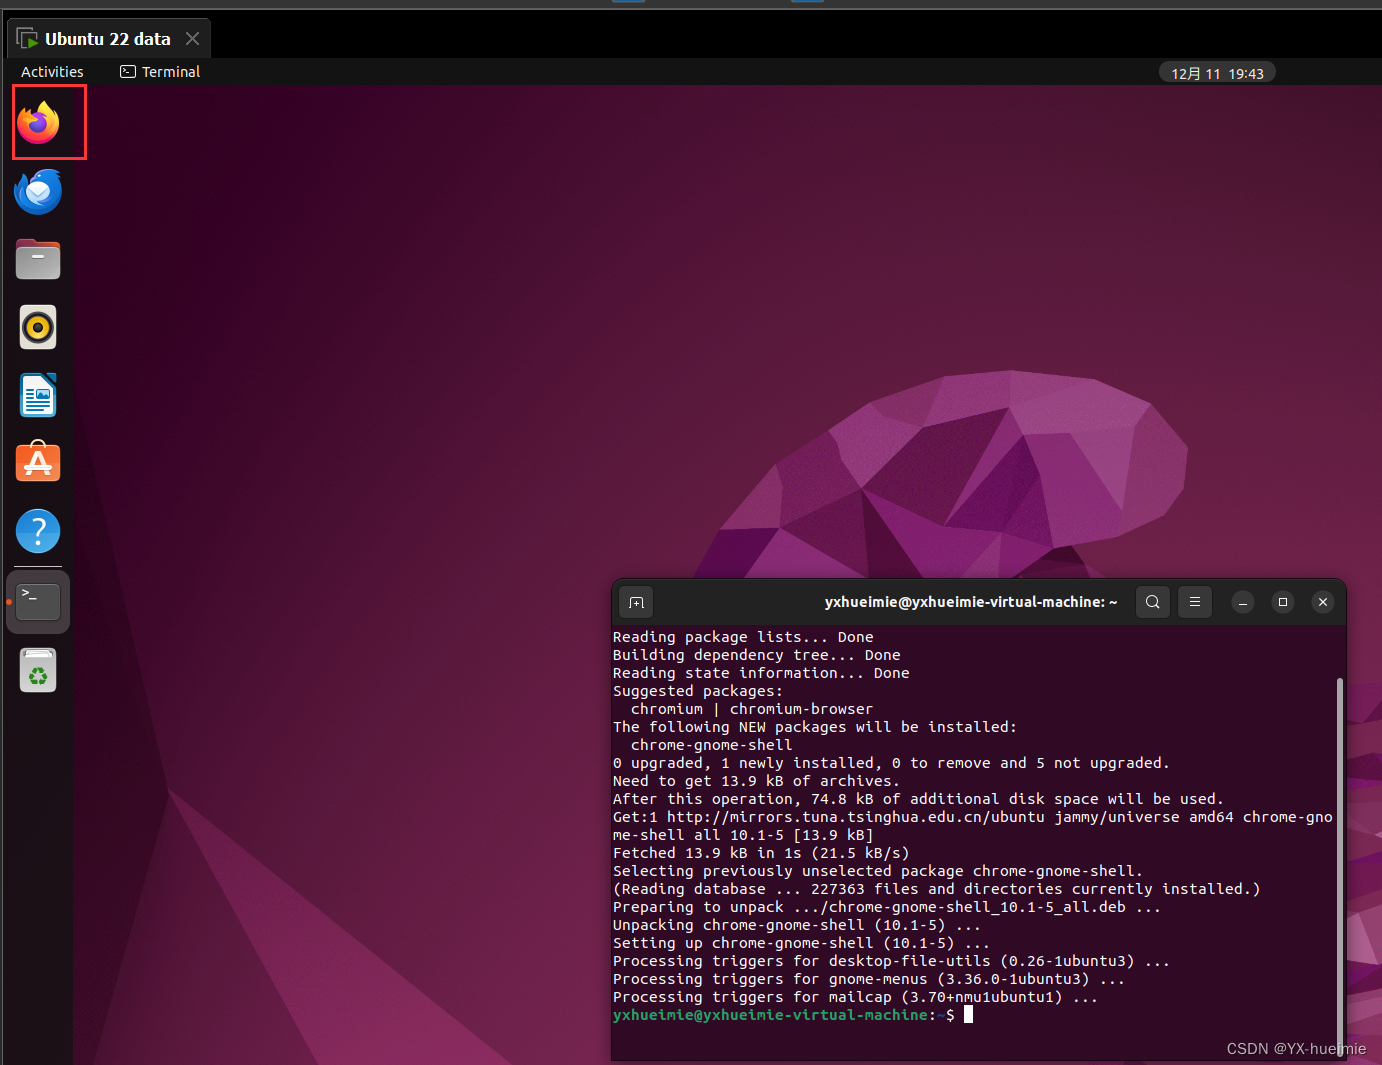Maximize the terminal window

pos(1283,601)
